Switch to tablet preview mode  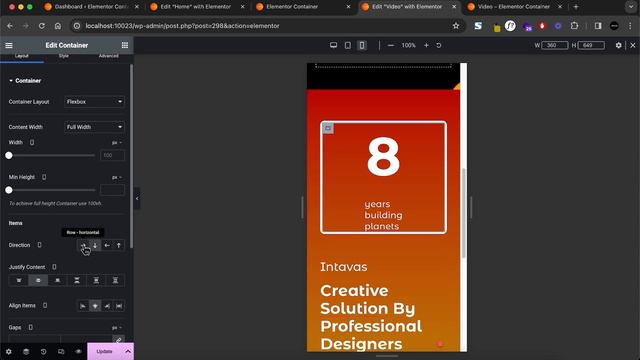coord(348,45)
